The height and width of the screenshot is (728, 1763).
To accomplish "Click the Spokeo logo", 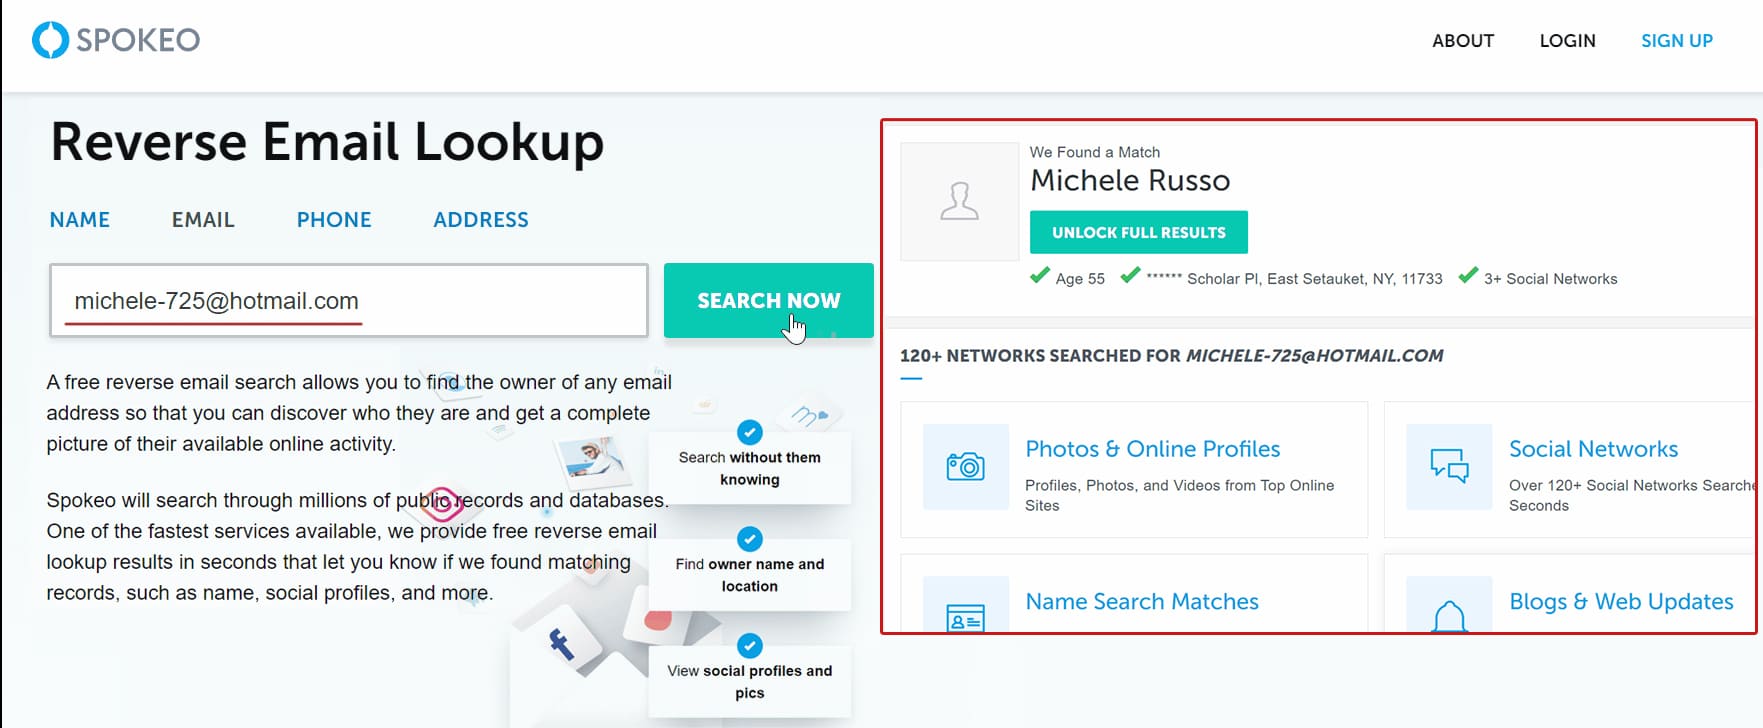I will [116, 40].
